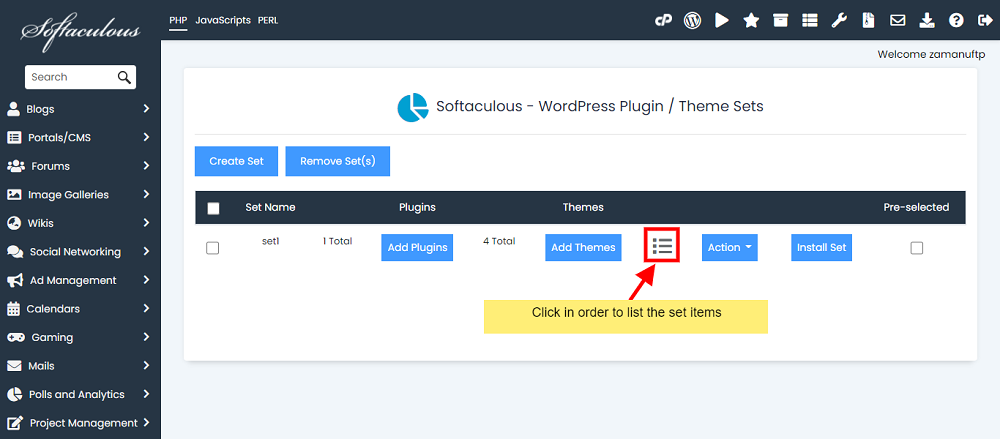Check the select-all checkbox in table header
Viewport: 1000px width, 439px height.
214,208
